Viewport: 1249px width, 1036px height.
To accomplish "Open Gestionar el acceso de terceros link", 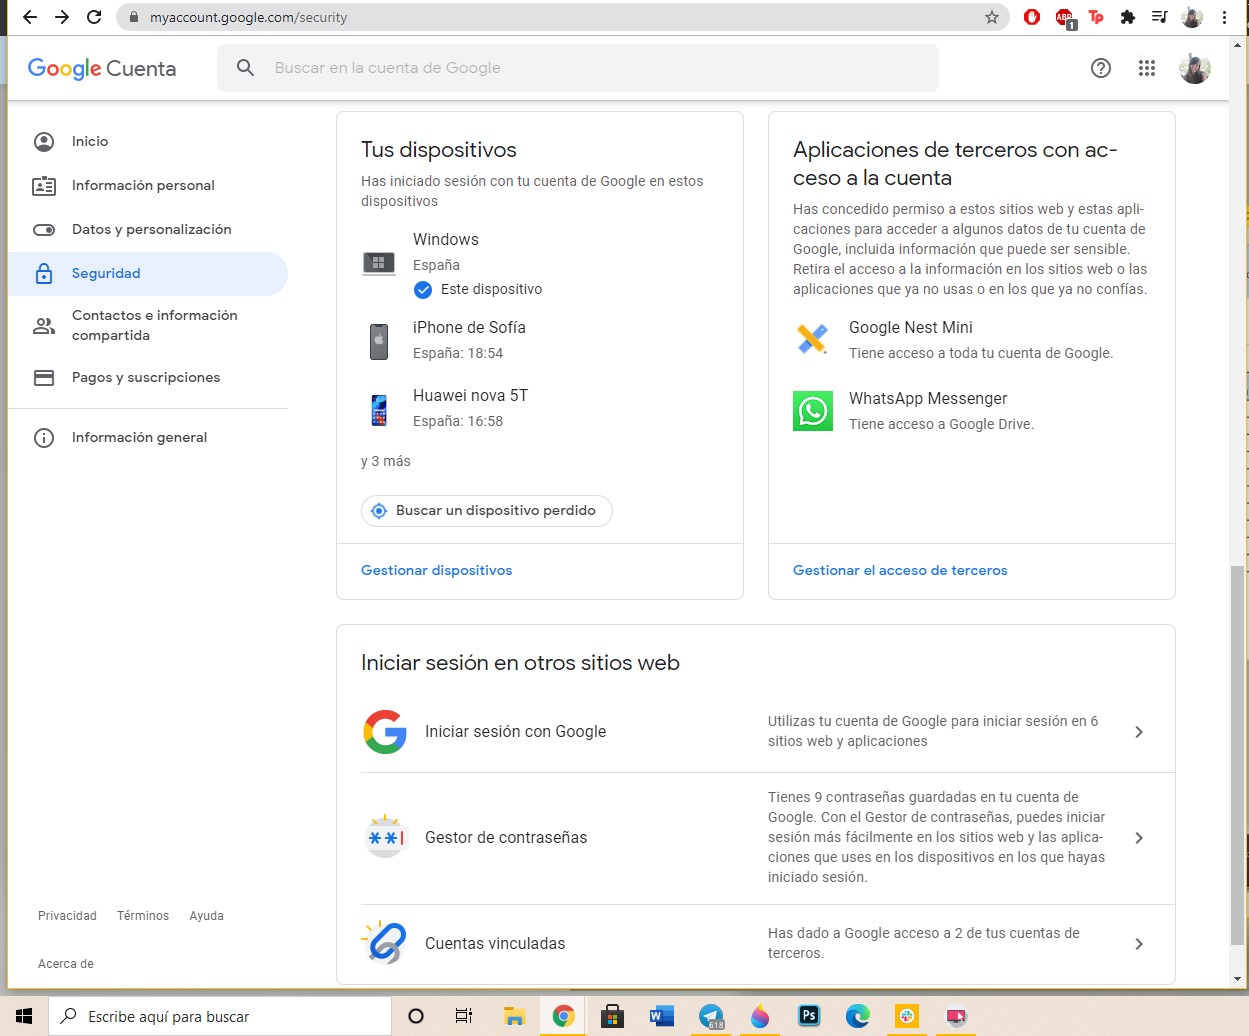I will coord(900,570).
